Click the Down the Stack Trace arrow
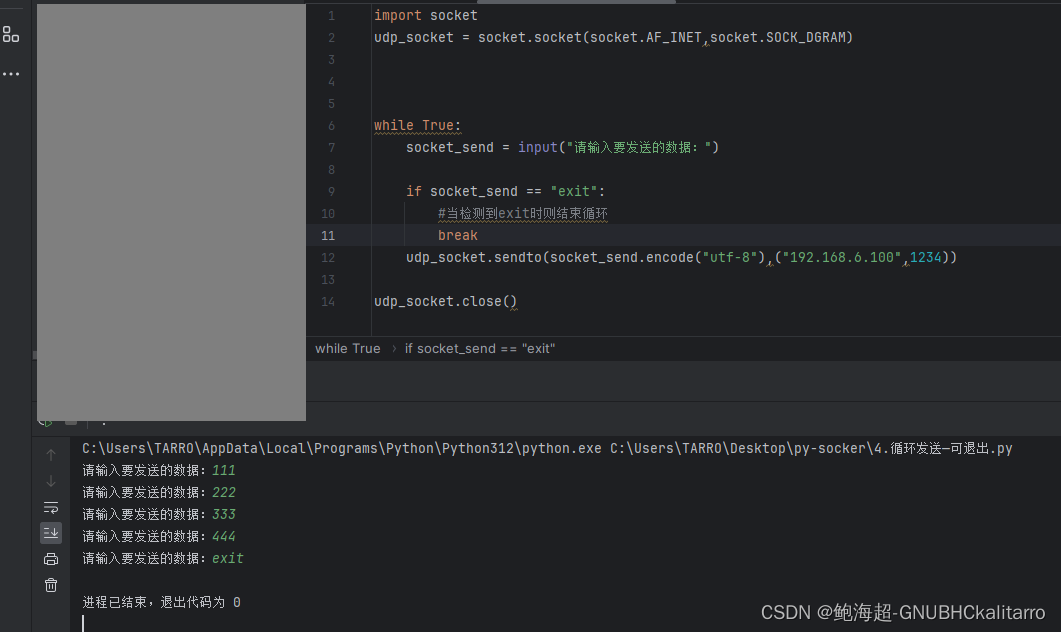Screen dimensions: 1061x632 (x=51, y=481)
